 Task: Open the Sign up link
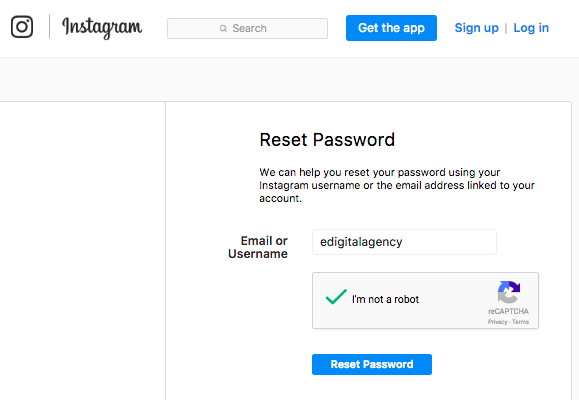(x=476, y=28)
